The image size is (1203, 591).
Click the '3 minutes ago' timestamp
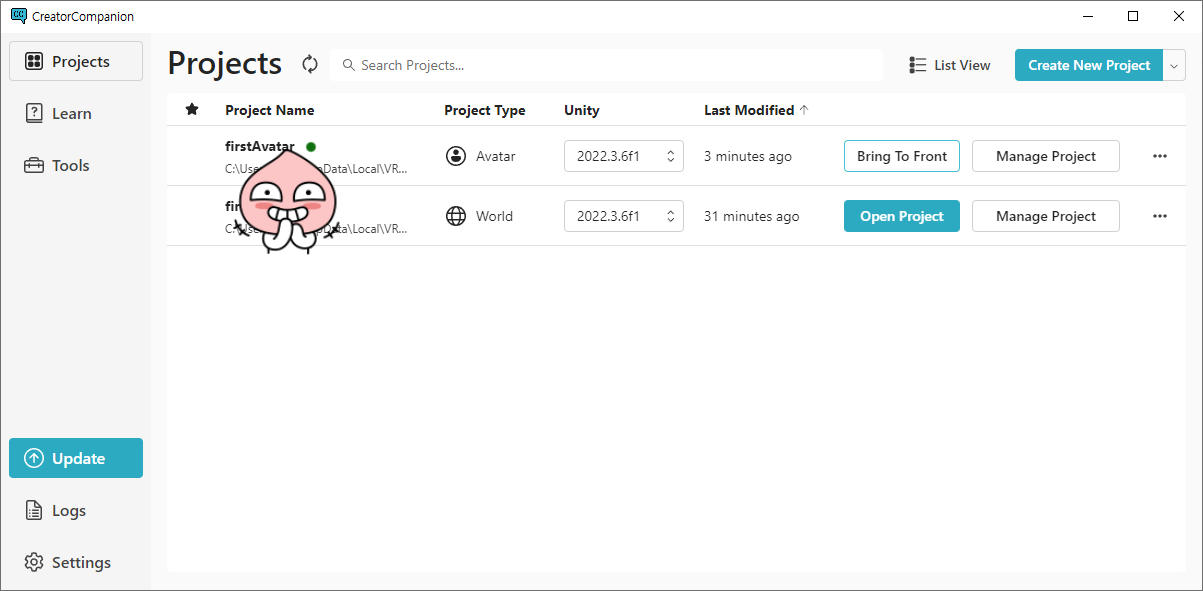pyautogui.click(x=748, y=156)
